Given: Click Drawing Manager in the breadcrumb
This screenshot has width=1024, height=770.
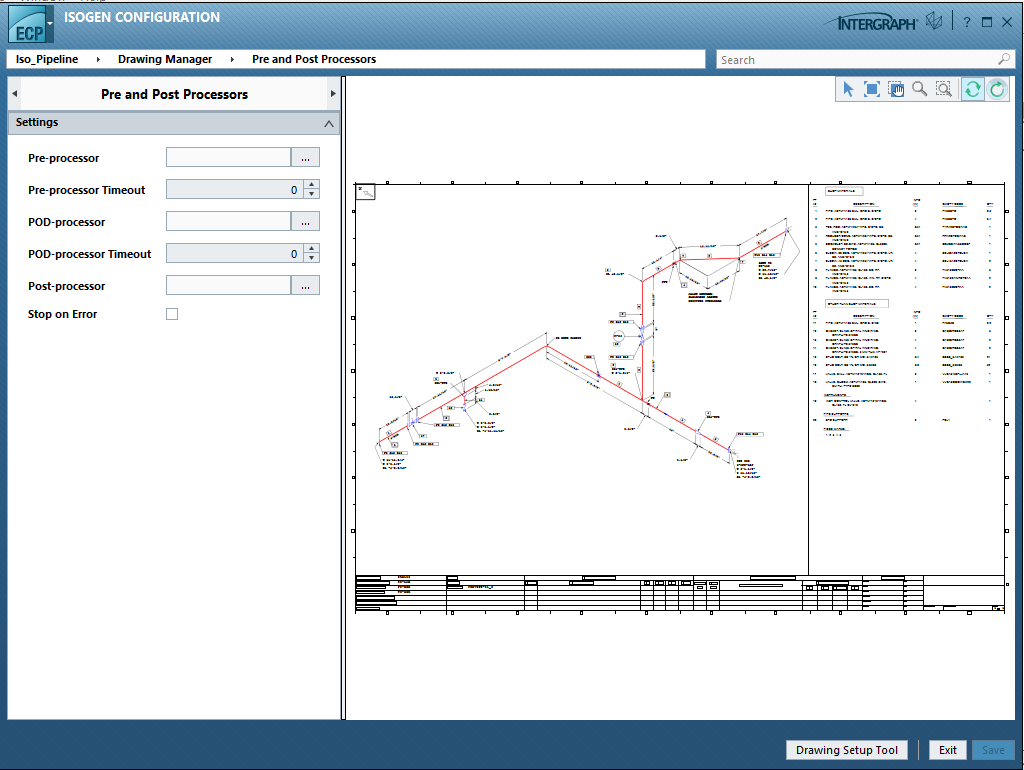Looking at the screenshot, I should [165, 59].
